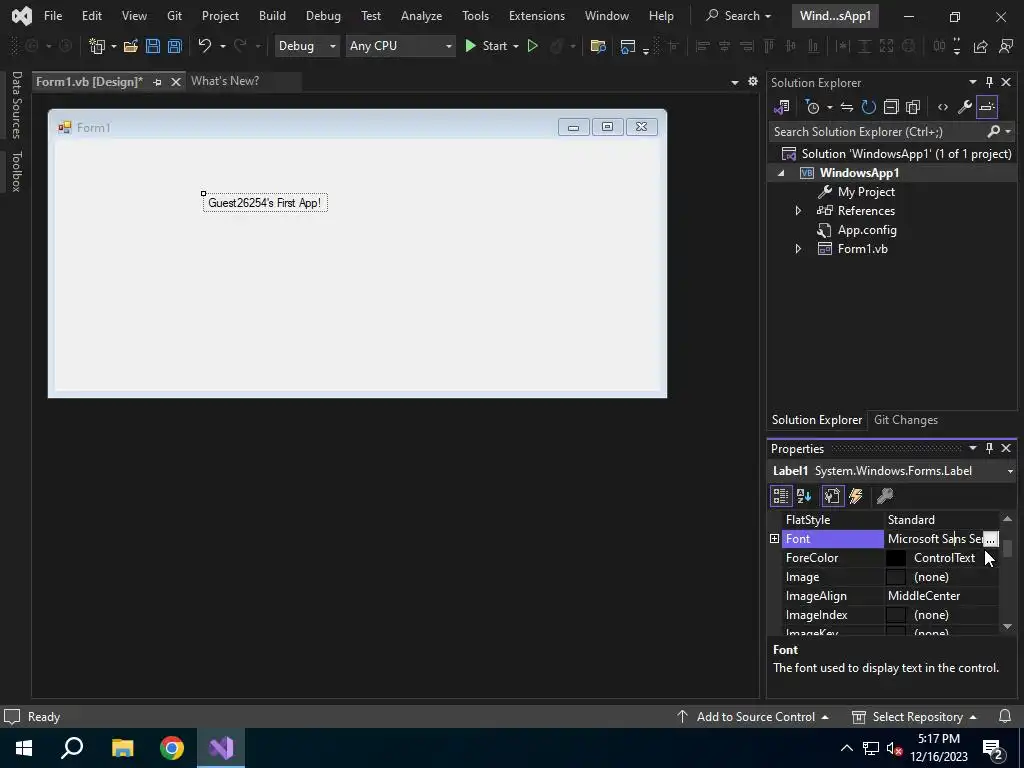The image size is (1024, 768).
Task: Pin the Properties panel
Action: [x=989, y=448]
